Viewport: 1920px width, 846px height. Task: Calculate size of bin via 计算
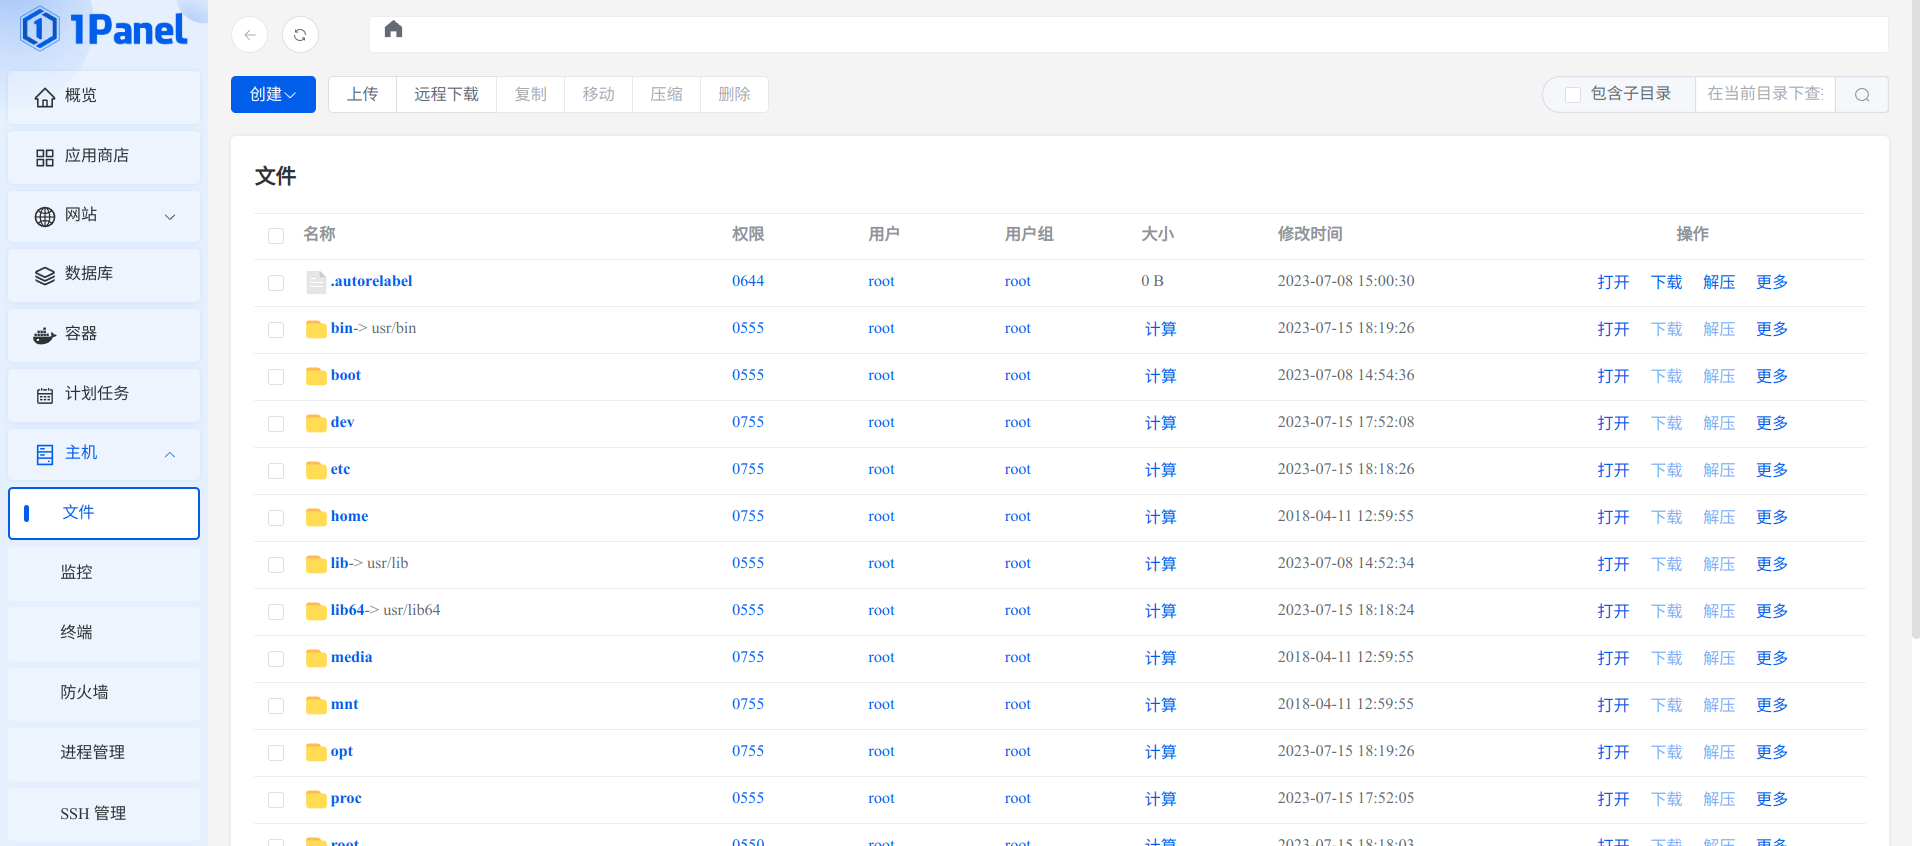pos(1160,329)
